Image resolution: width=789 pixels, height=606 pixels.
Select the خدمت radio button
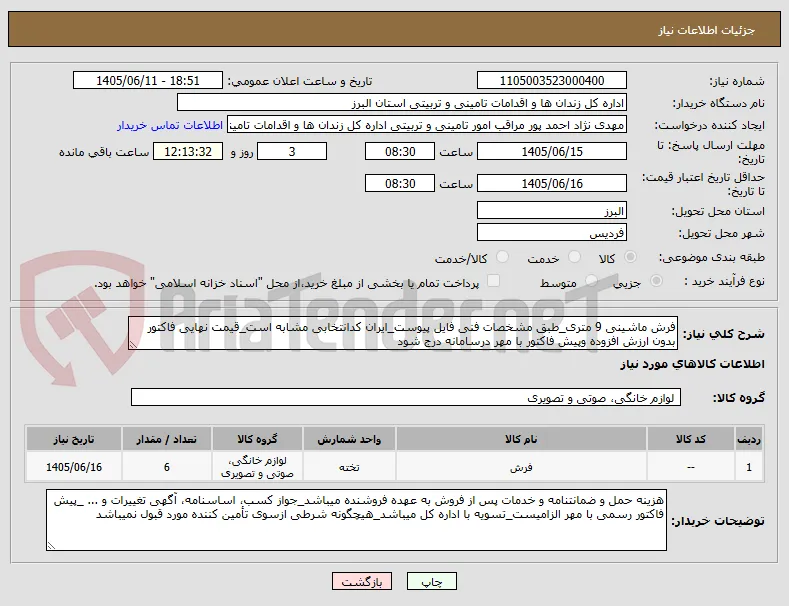[x=574, y=257]
